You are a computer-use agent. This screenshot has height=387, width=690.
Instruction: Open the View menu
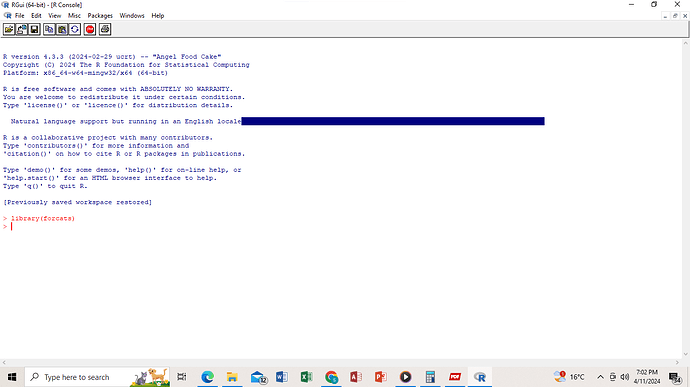[x=55, y=15]
